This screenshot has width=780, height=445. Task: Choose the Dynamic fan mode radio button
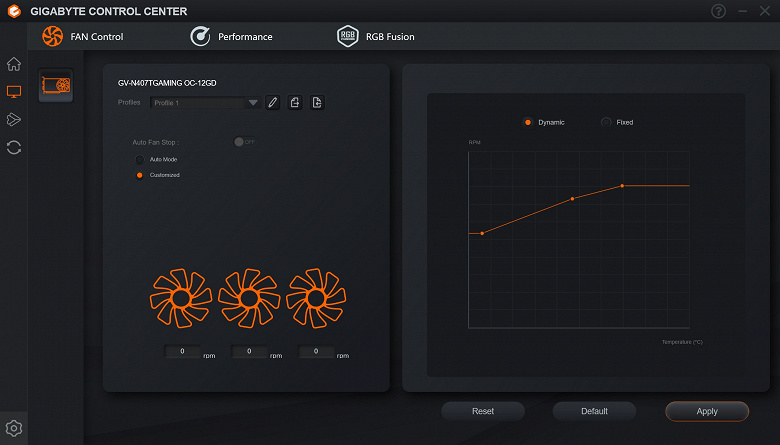point(528,122)
